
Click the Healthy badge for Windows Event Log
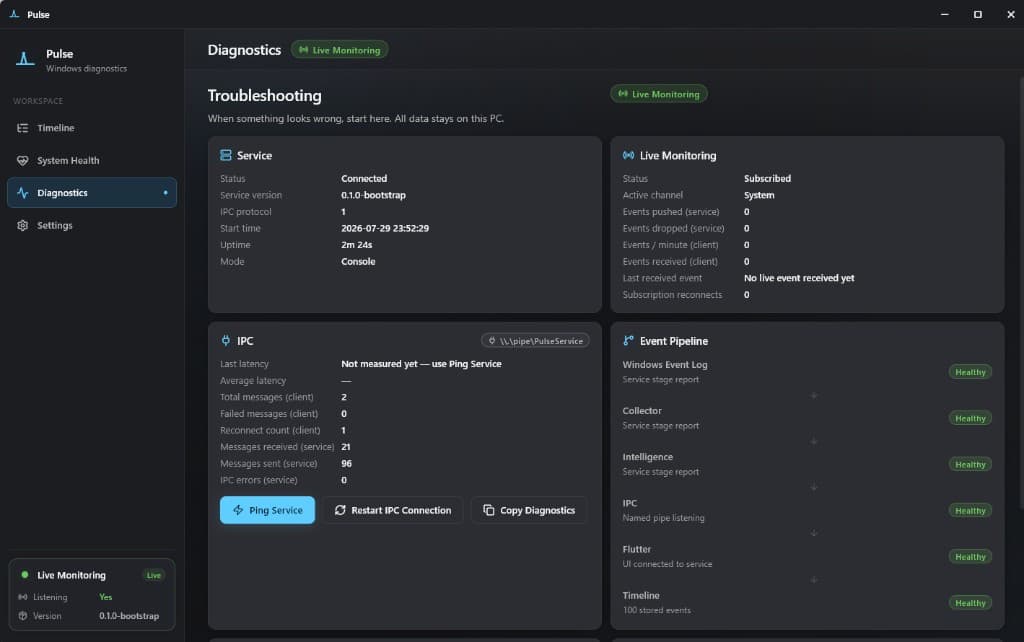[x=970, y=372]
